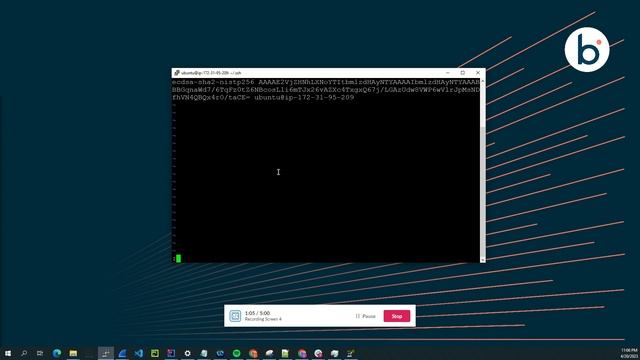Open Task View on the taskbar
Image resolution: width=640 pixels, height=360 pixels.
click(40, 353)
